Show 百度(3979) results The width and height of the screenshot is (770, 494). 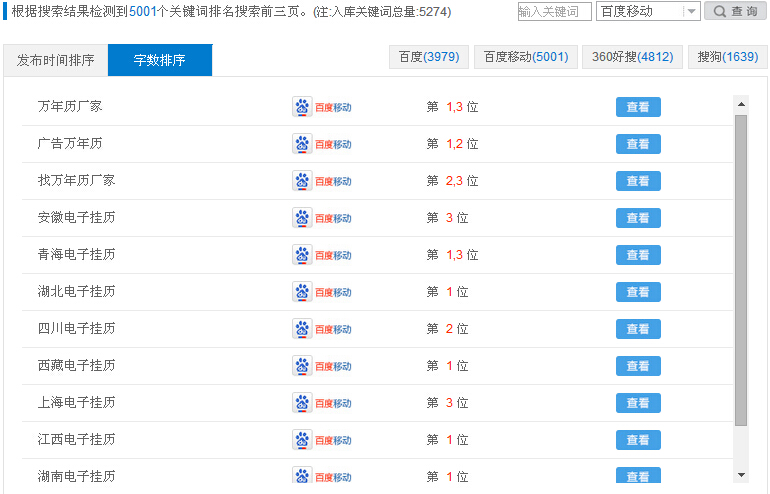point(429,57)
